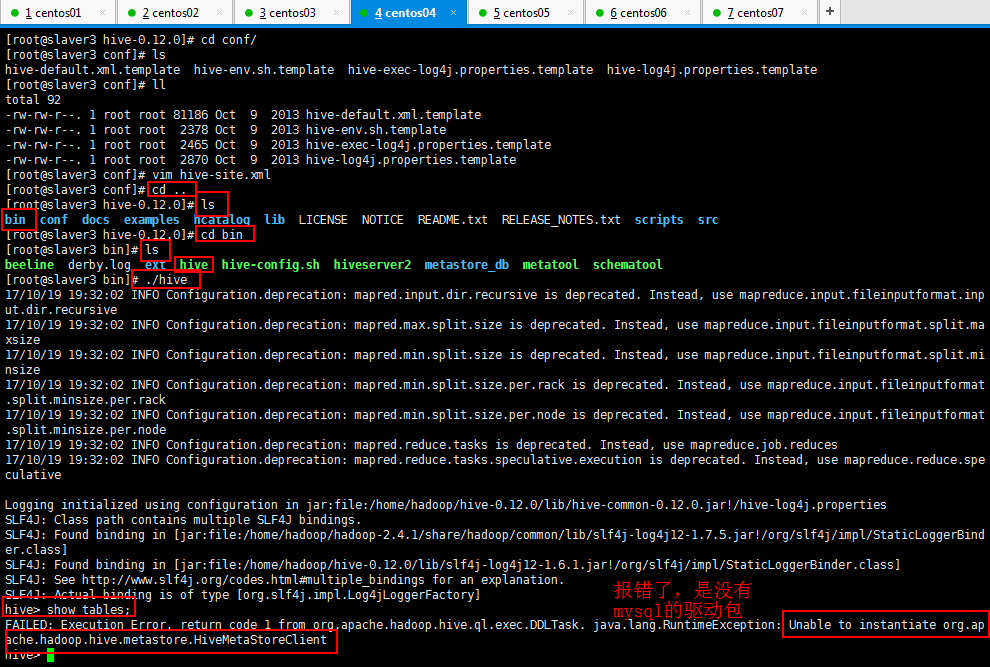
Task: Click the 'derby.log' file name
Action: point(99,265)
